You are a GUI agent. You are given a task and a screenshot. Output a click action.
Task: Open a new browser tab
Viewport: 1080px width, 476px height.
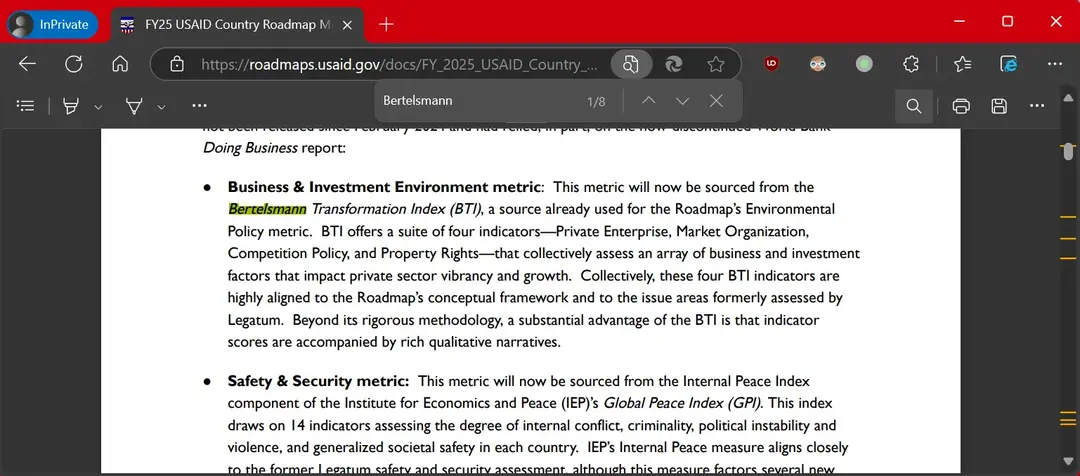[386, 24]
